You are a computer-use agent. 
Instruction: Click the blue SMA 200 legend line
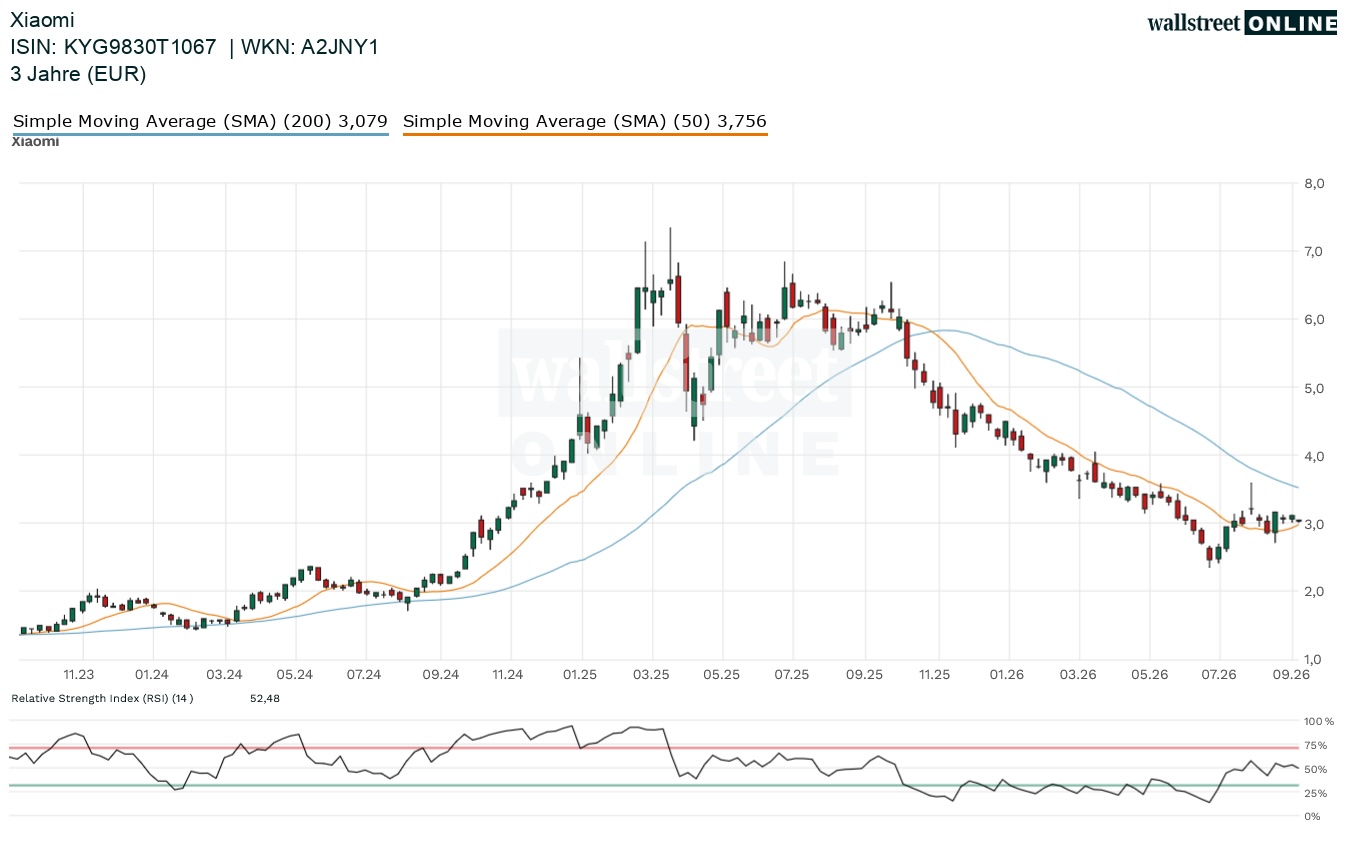pos(200,134)
